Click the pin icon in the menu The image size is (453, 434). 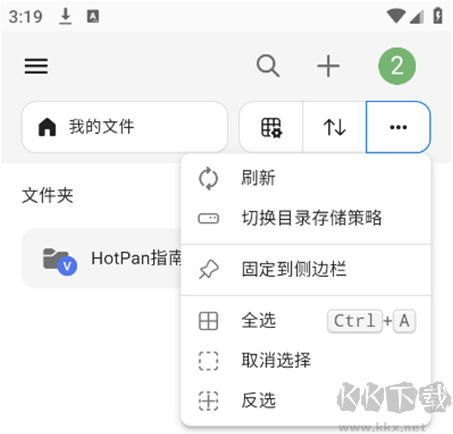tap(209, 269)
